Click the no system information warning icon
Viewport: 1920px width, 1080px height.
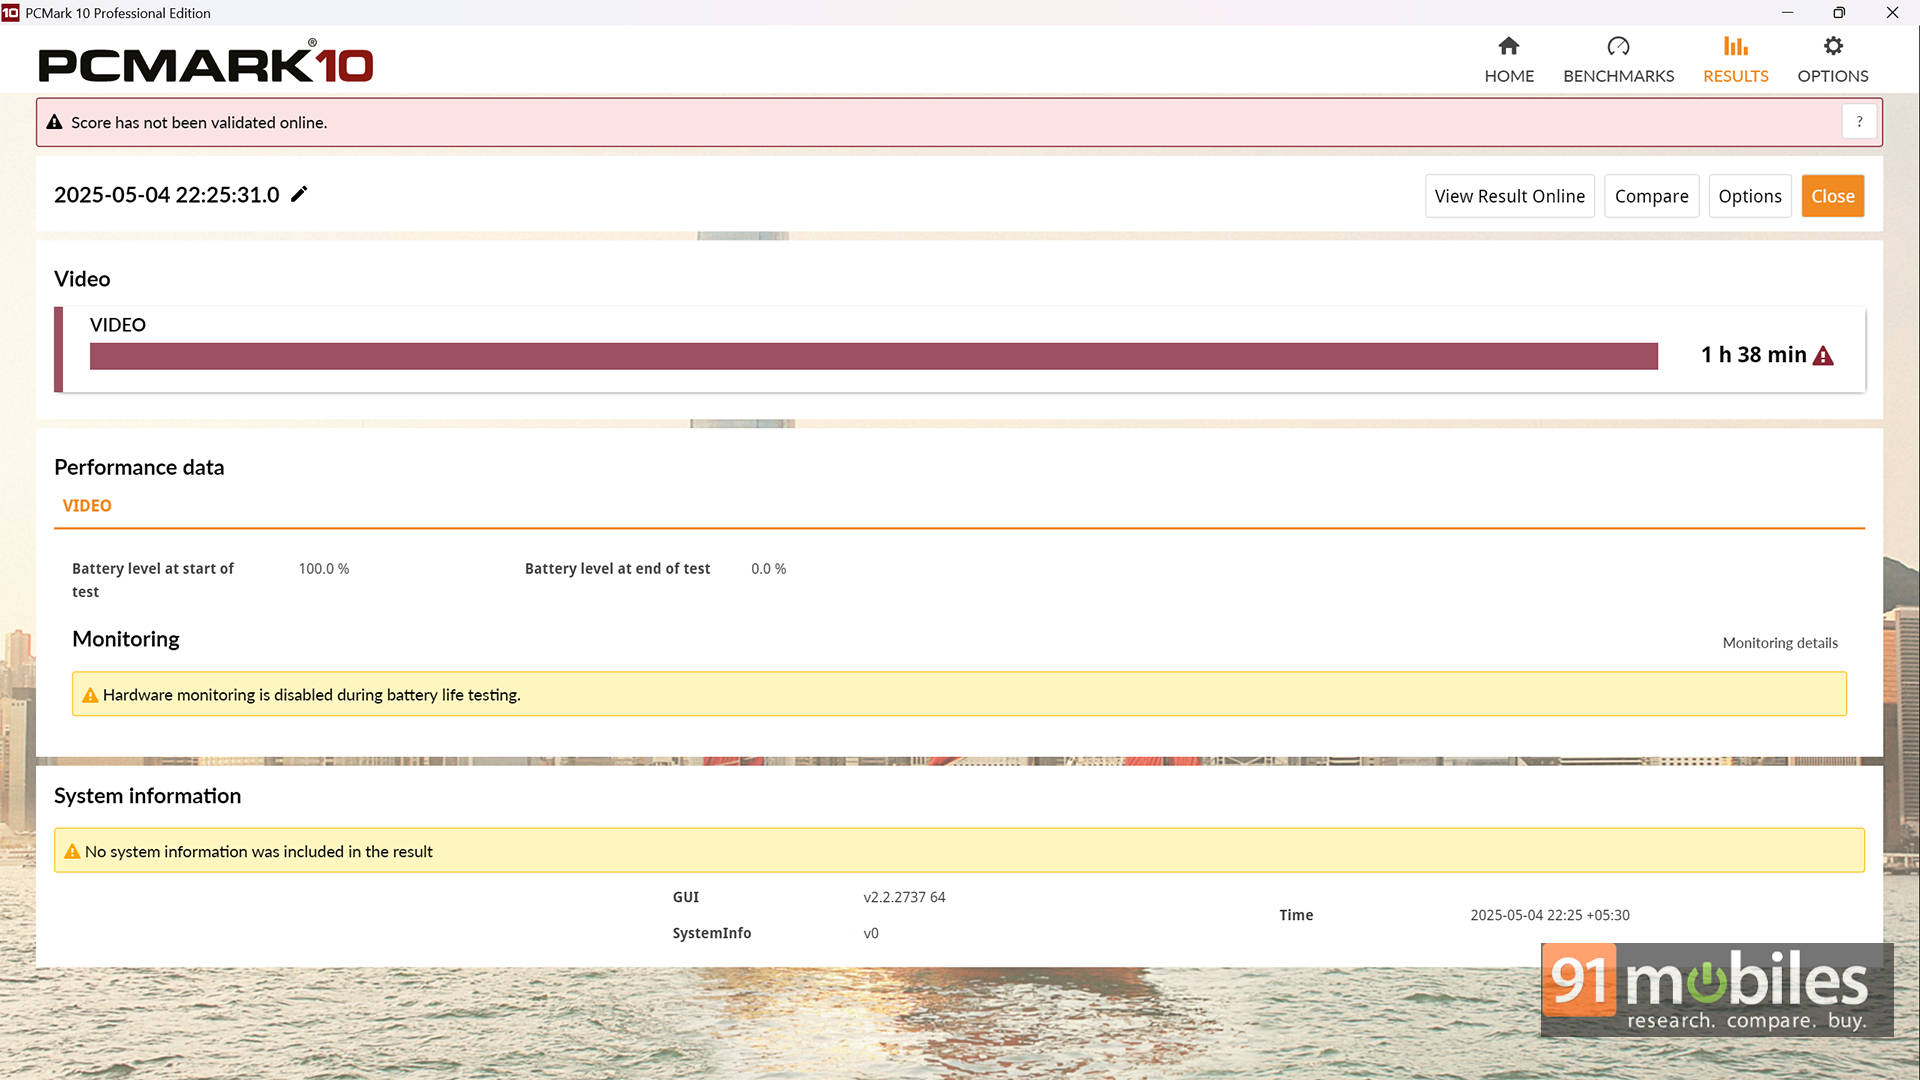click(x=72, y=852)
